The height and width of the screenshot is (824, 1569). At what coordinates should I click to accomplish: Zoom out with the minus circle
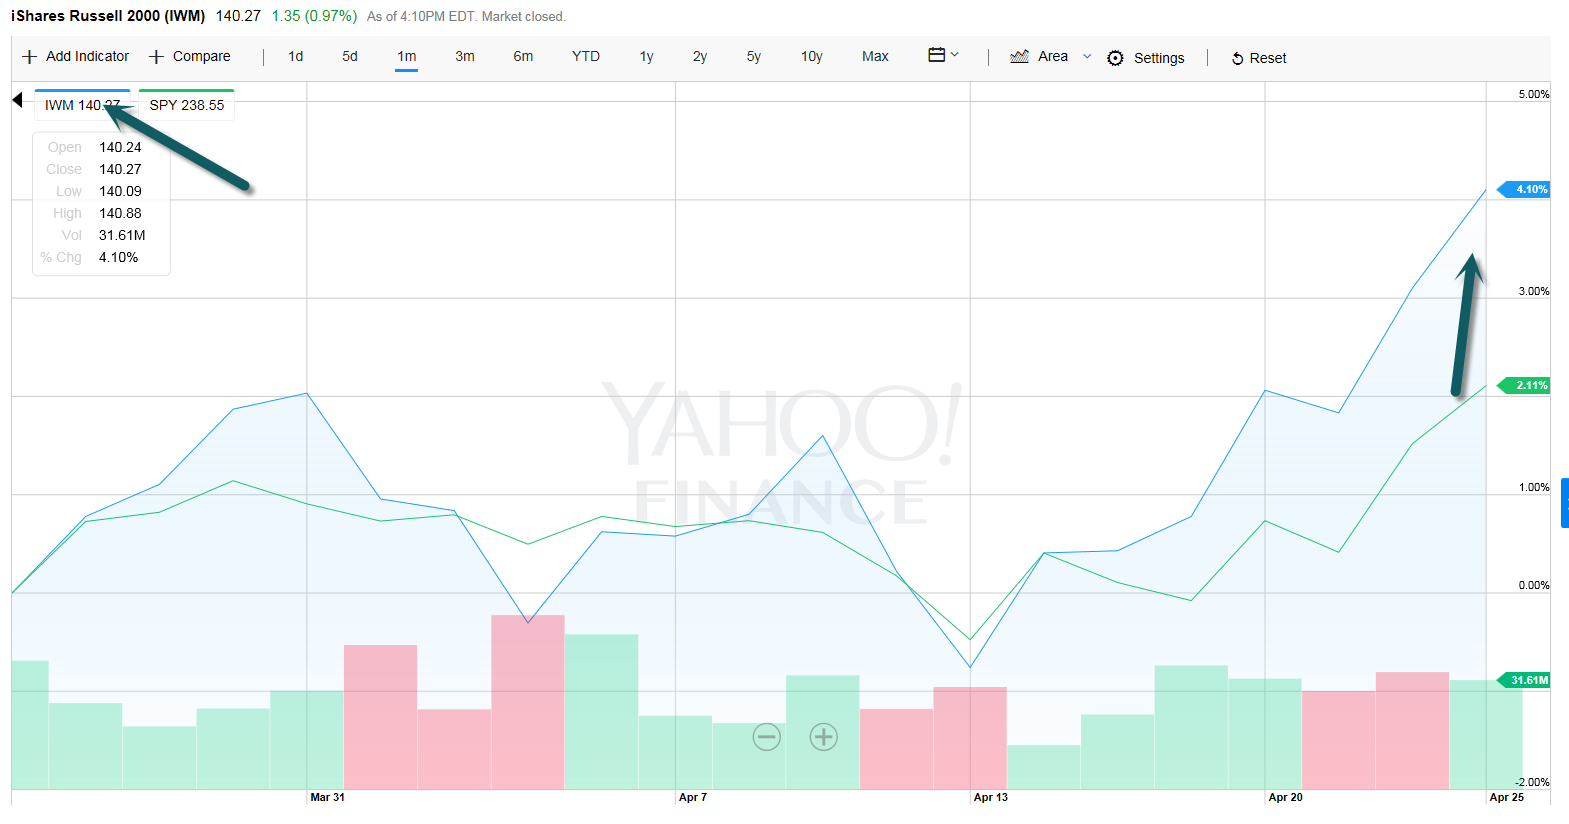(767, 737)
